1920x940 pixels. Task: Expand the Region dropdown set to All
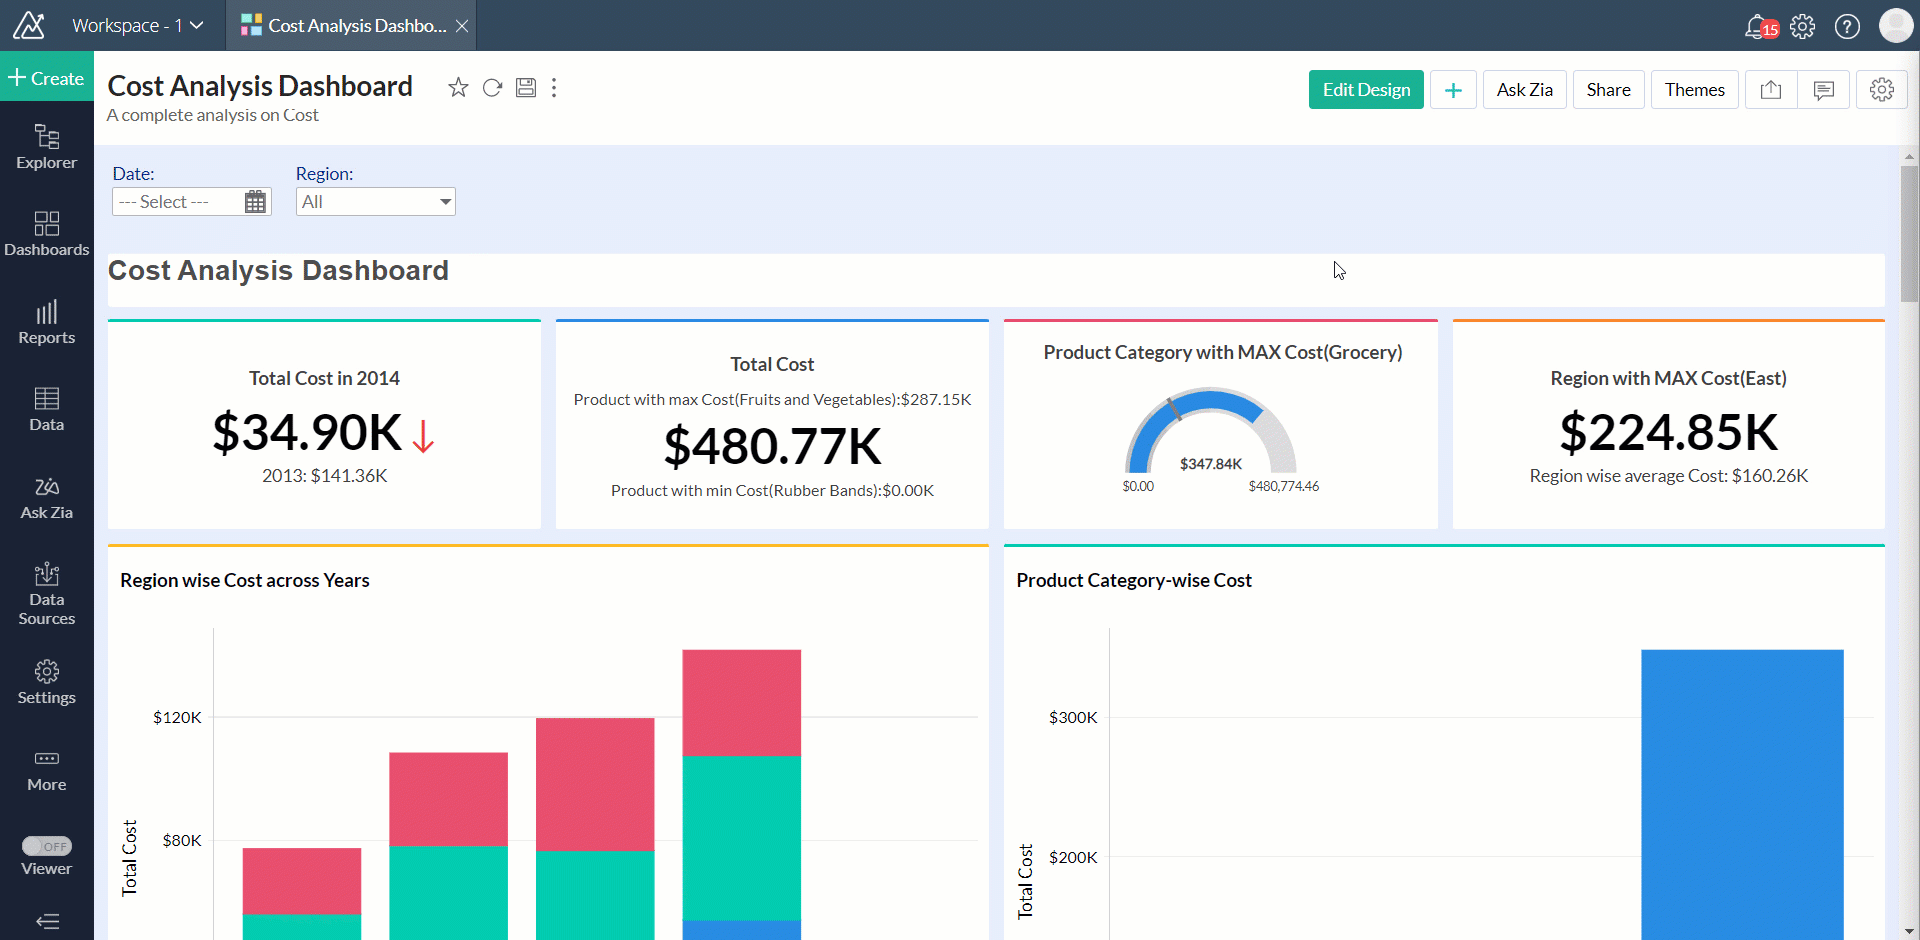tap(376, 202)
